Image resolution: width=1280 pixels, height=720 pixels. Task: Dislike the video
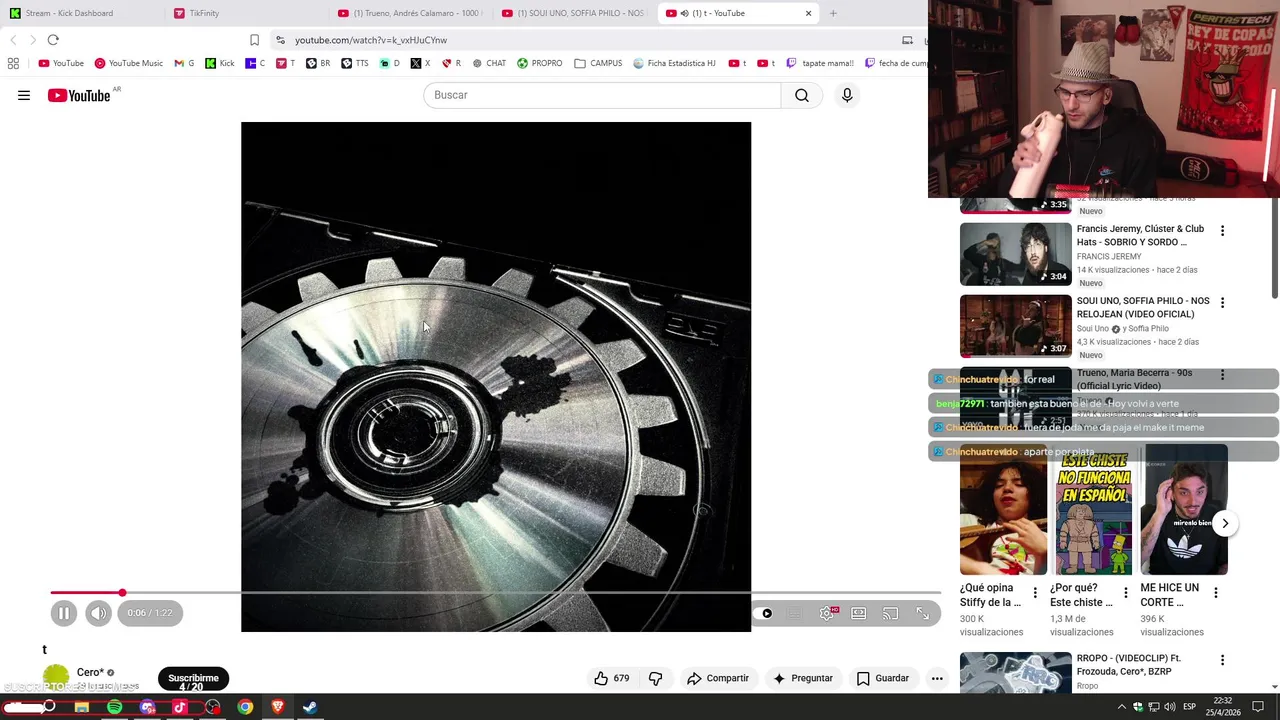click(656, 678)
